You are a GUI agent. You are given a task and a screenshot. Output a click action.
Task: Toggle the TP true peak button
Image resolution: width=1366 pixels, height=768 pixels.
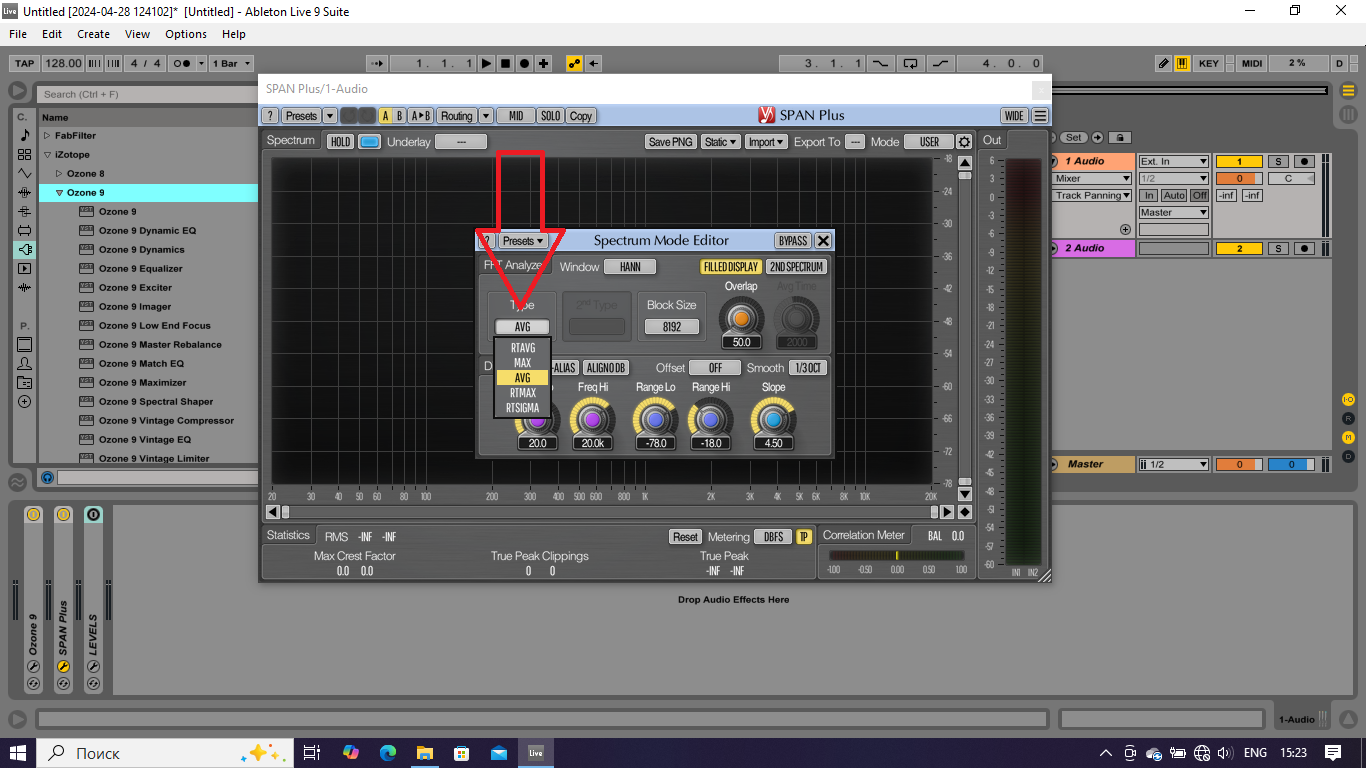click(804, 537)
